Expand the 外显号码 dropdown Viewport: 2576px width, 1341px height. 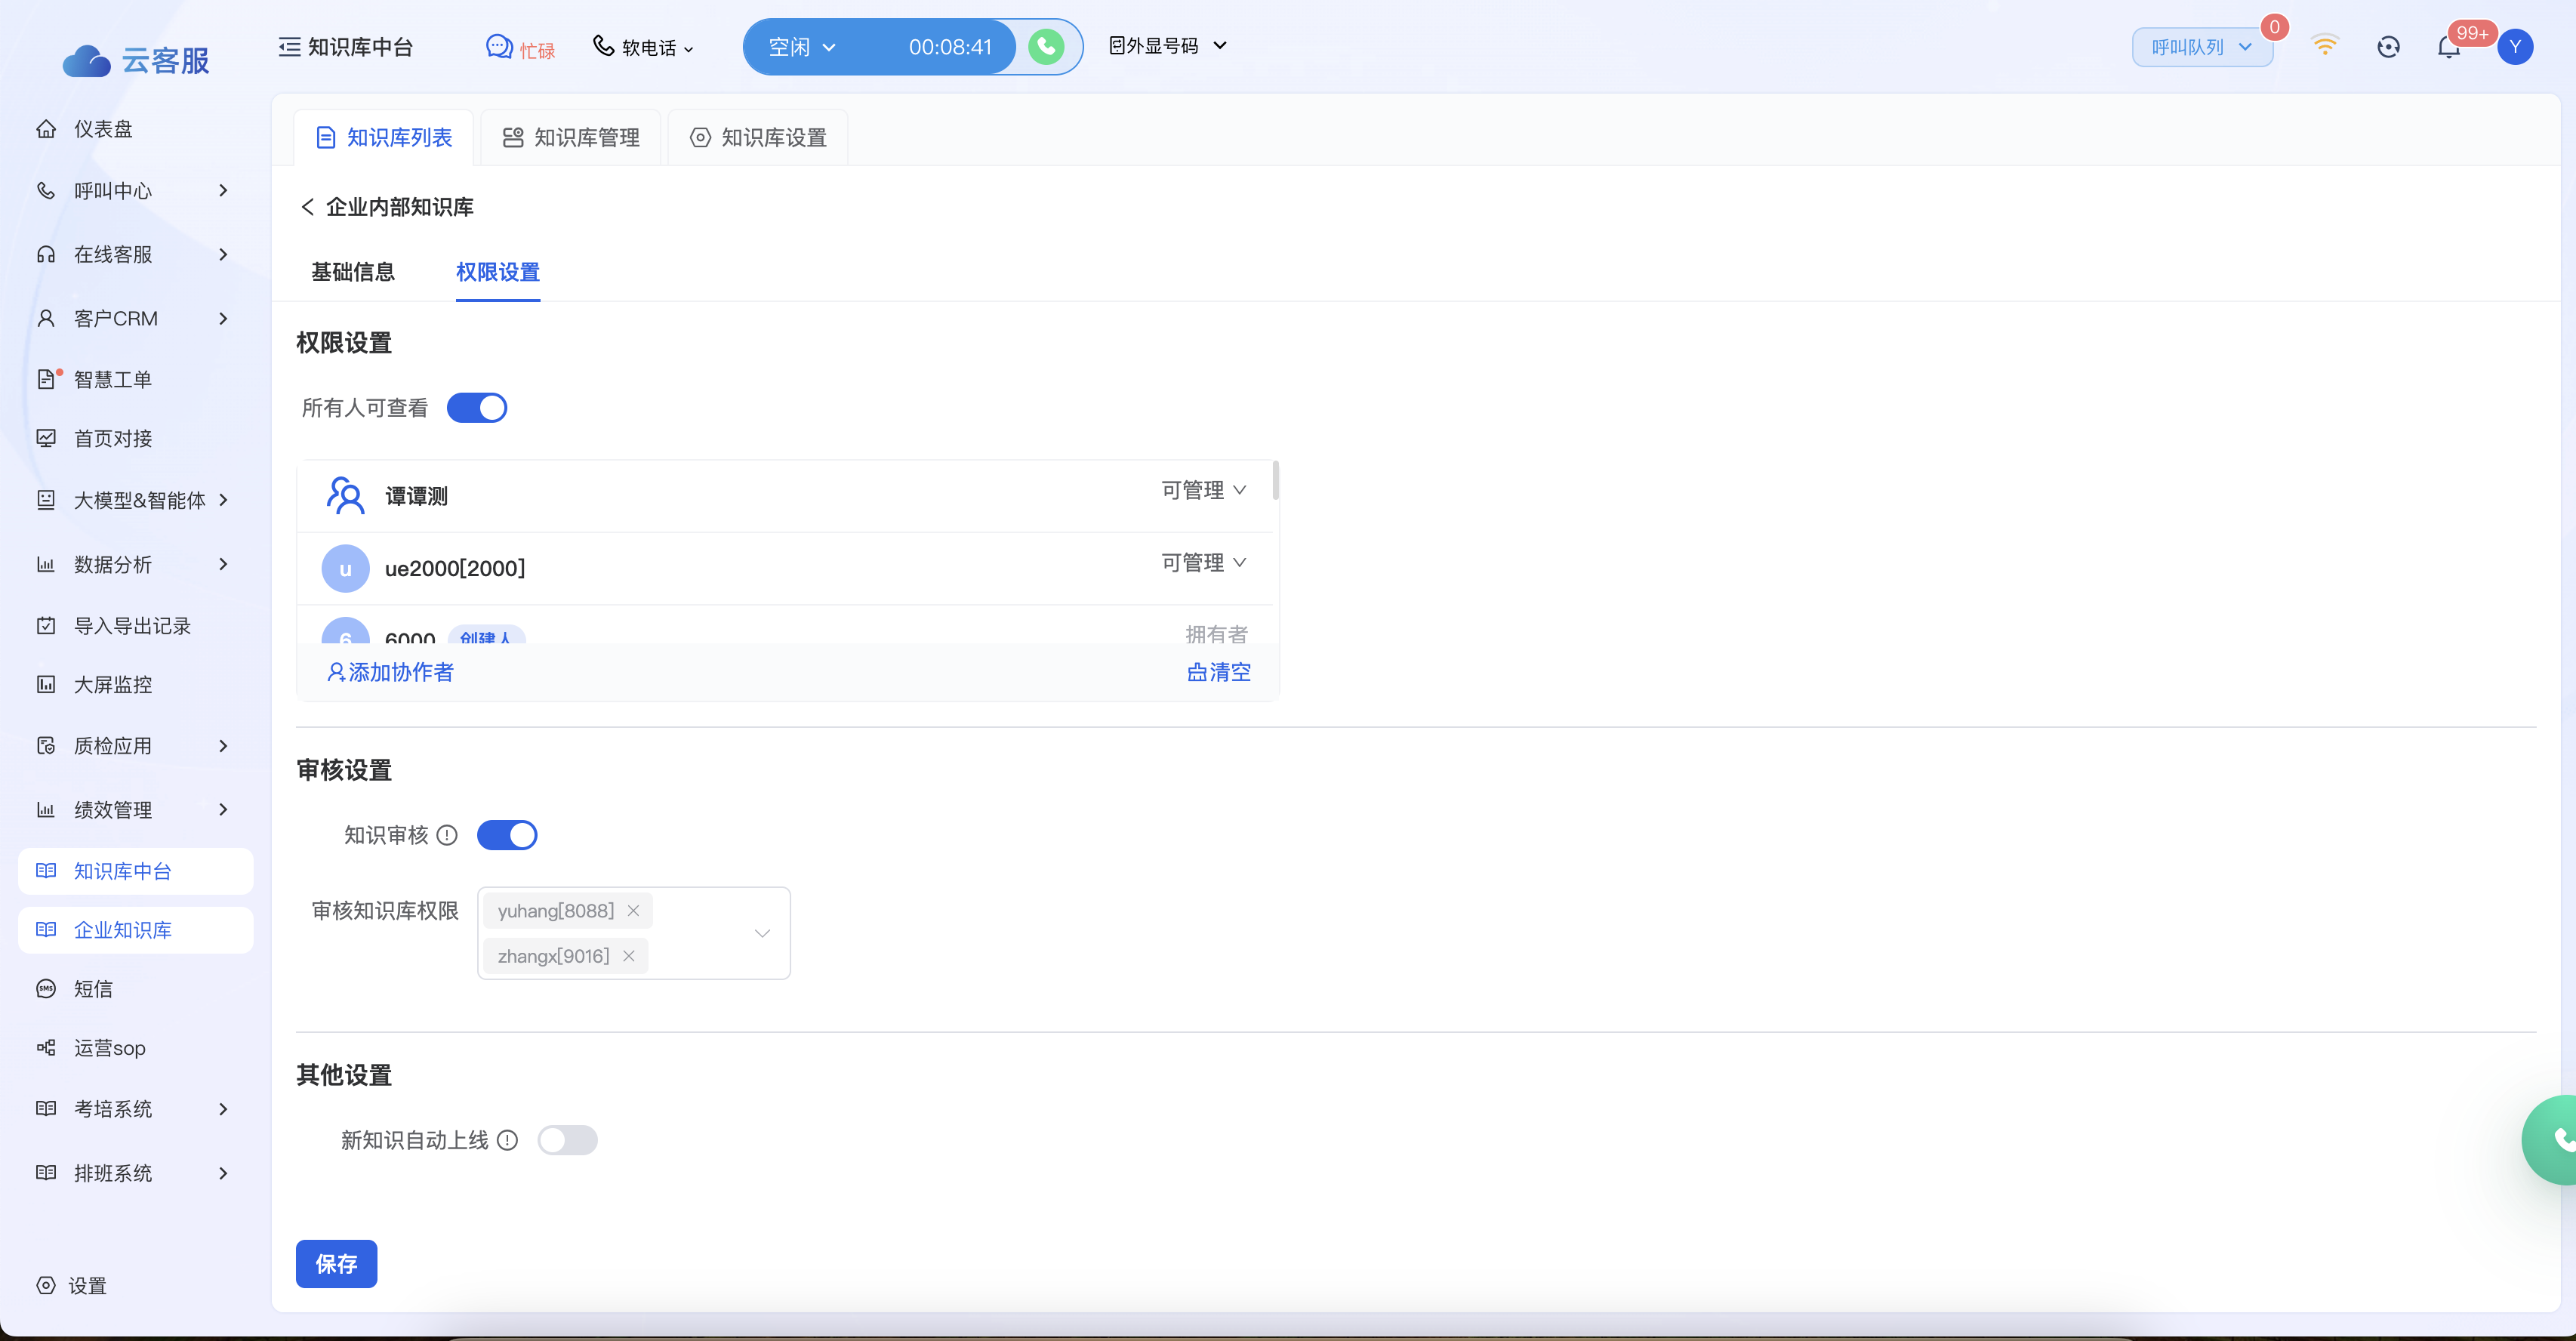[1167, 46]
